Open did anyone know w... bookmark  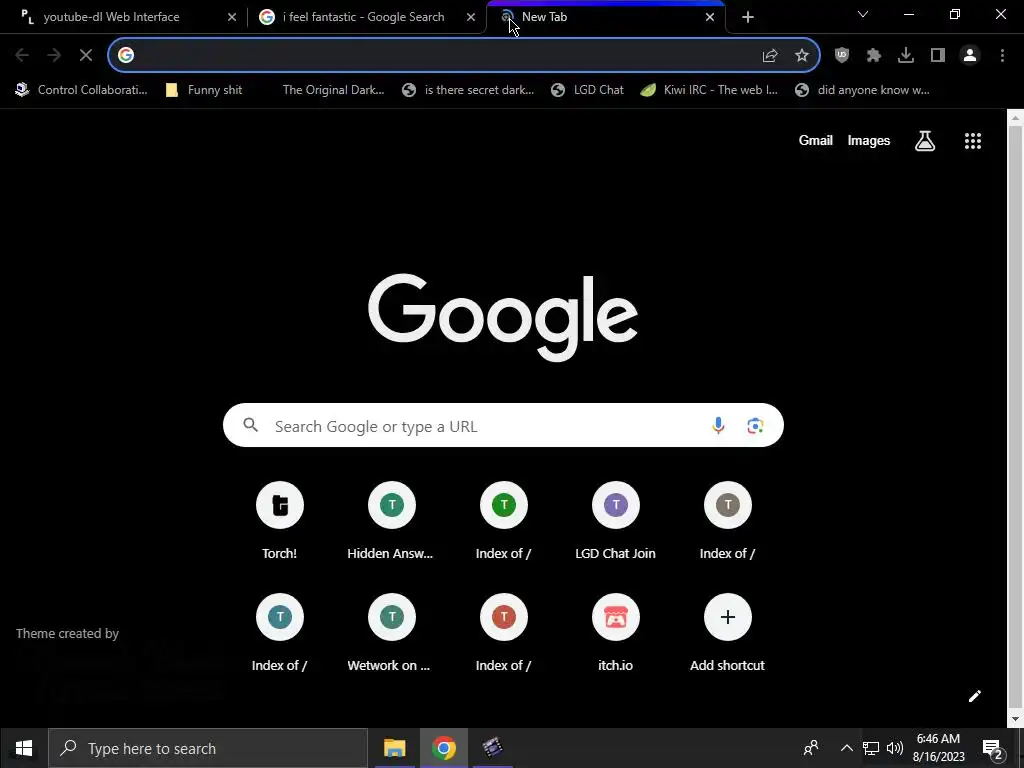863,90
